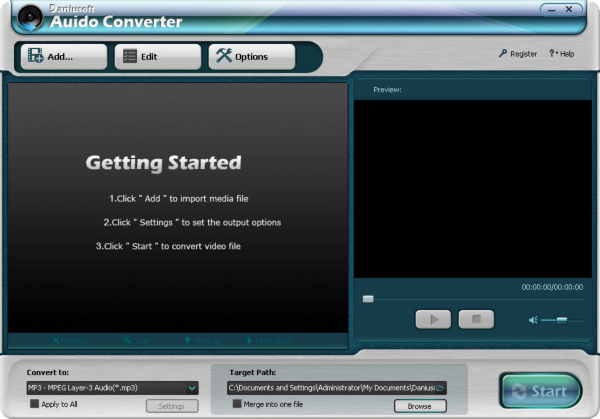
Task: Enable Merge into one file checkbox
Action: (237, 404)
